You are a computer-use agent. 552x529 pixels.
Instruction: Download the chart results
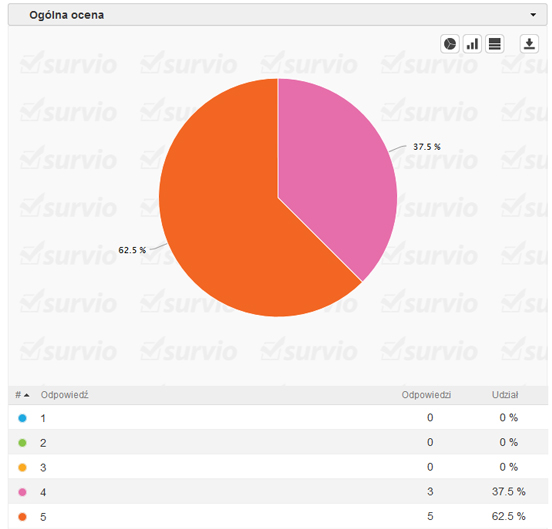[529, 44]
